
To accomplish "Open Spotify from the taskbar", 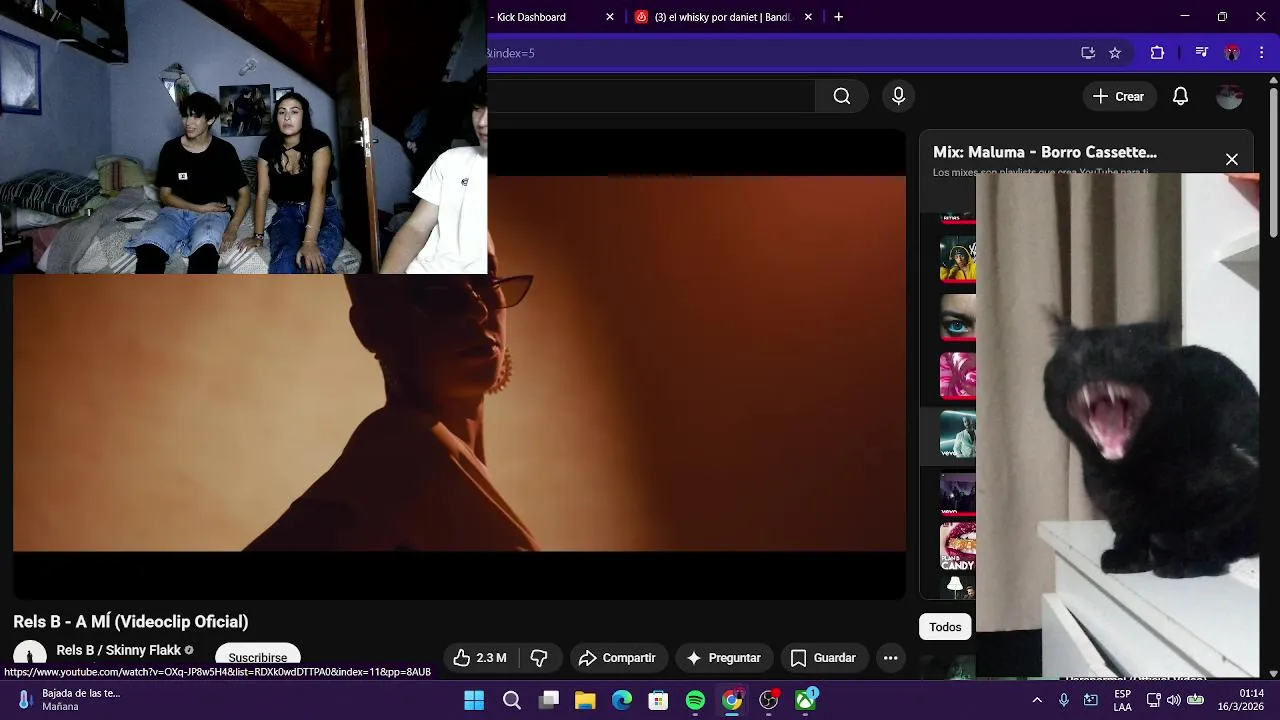I will pos(695,700).
